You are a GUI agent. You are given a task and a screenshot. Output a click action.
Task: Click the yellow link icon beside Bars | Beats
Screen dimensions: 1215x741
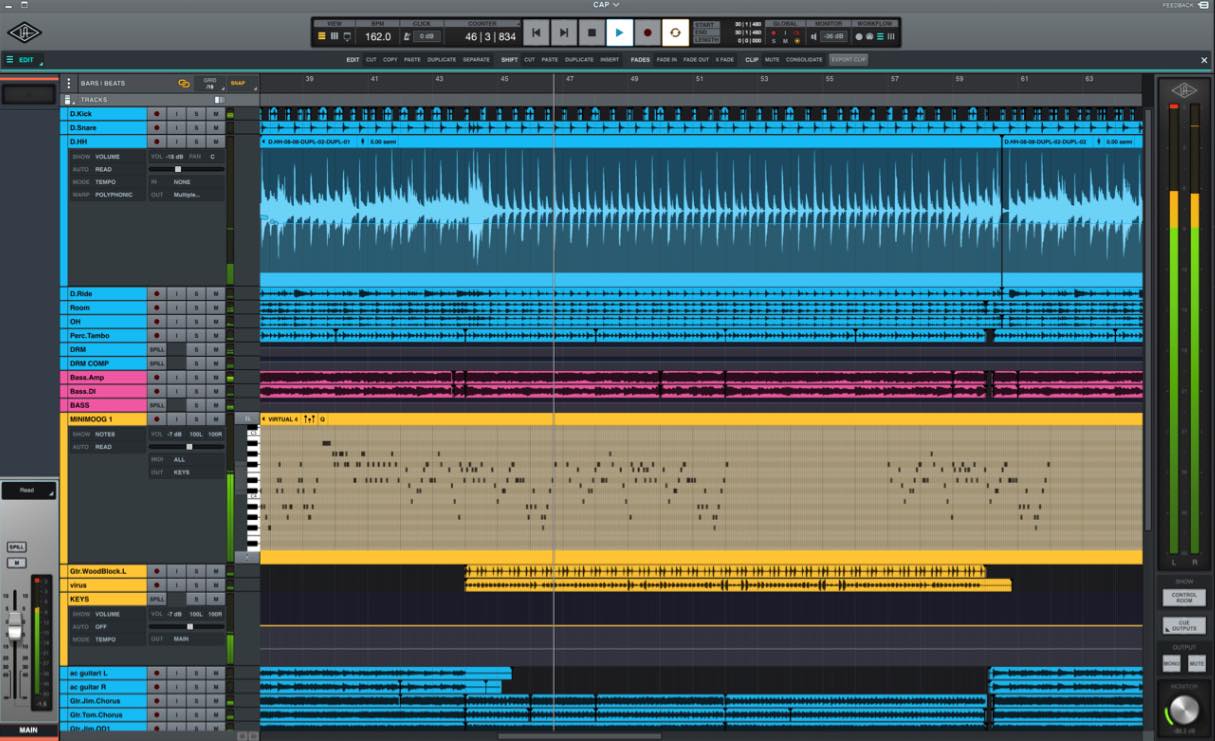tap(184, 84)
